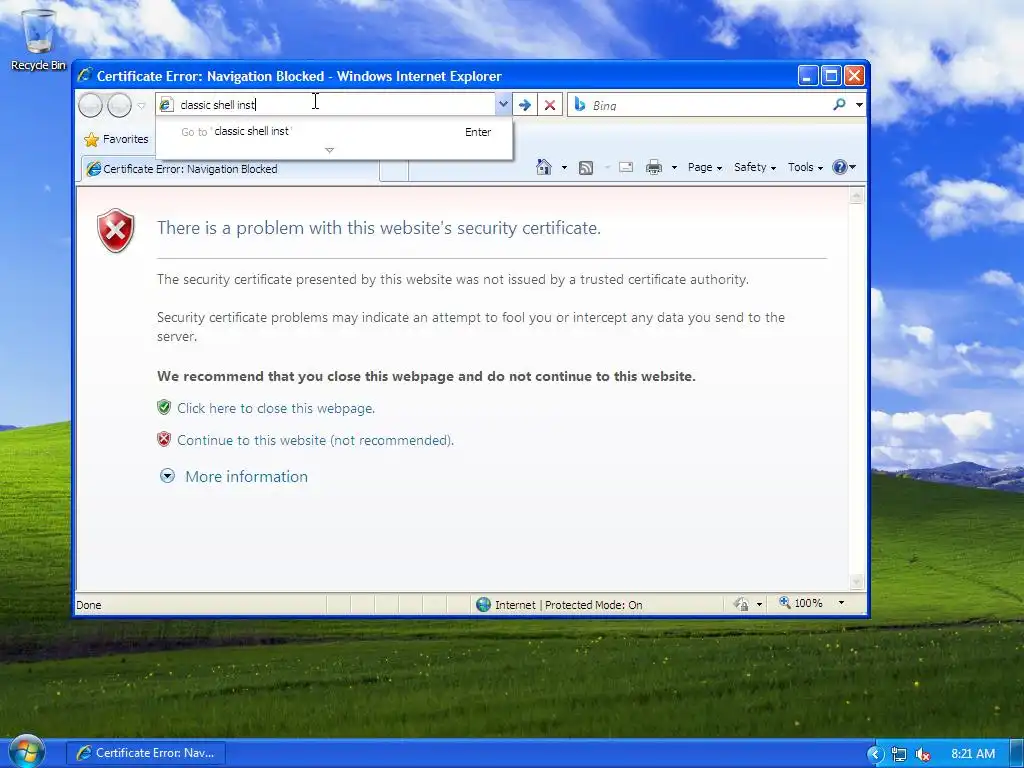
Task: Click the Go arrow button
Action: (x=524, y=104)
